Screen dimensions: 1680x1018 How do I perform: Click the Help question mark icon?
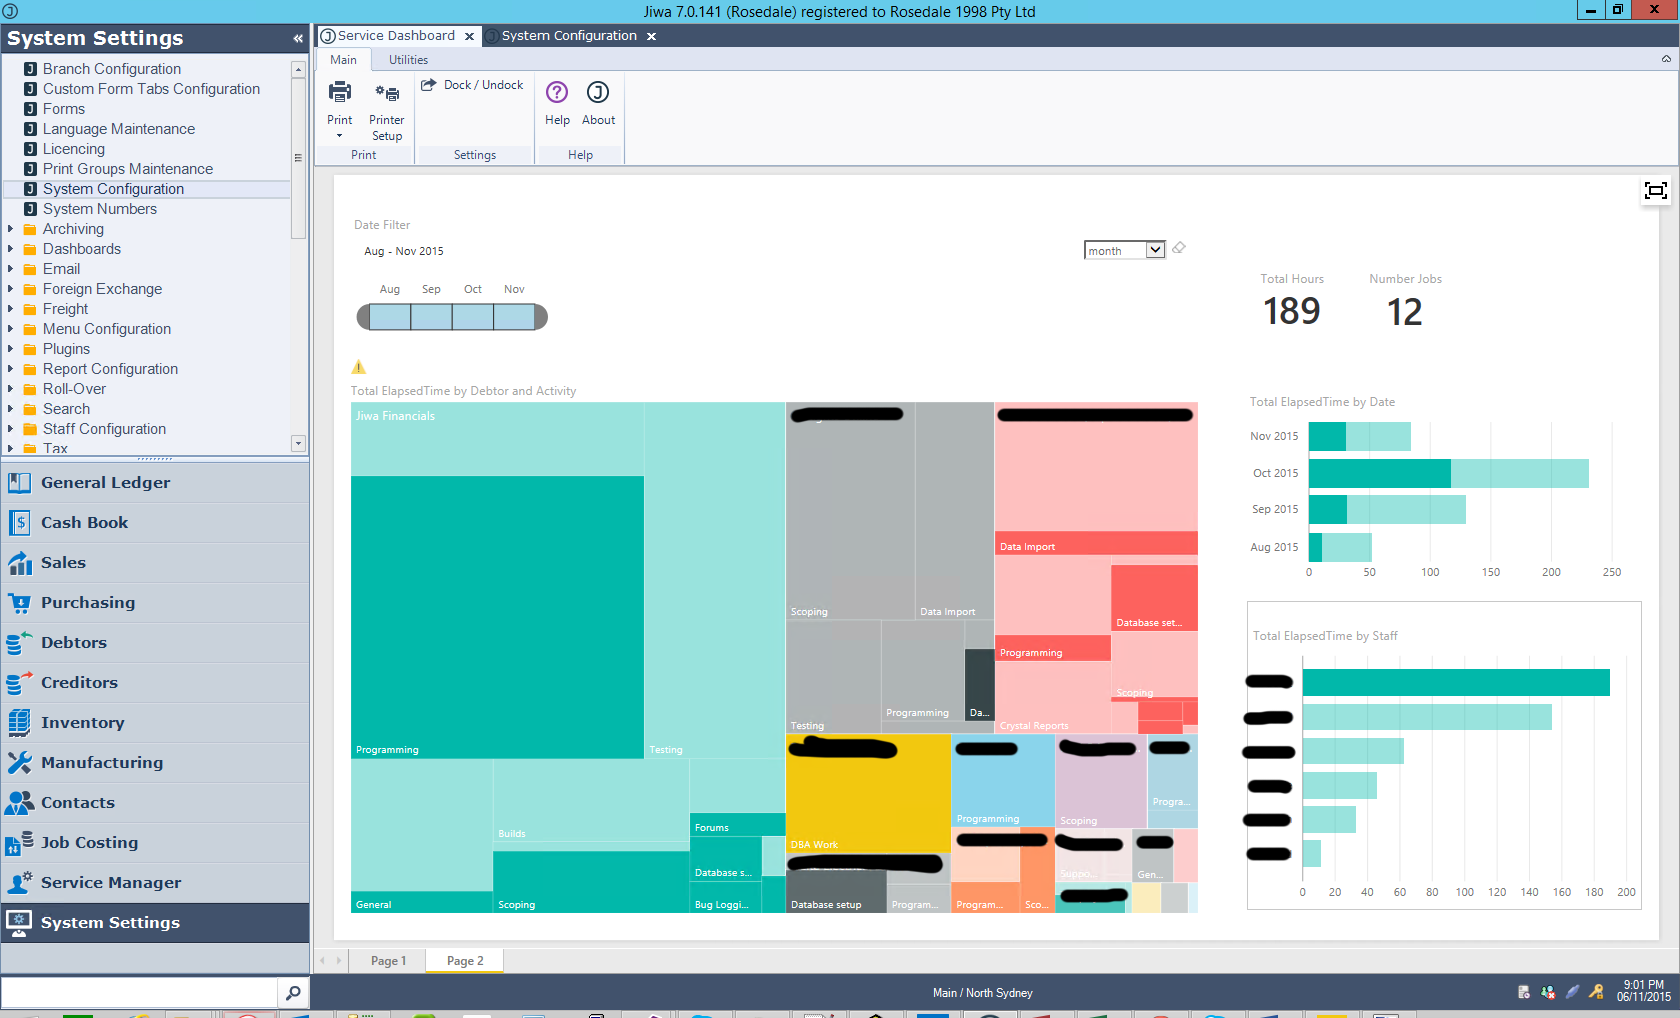tap(557, 93)
